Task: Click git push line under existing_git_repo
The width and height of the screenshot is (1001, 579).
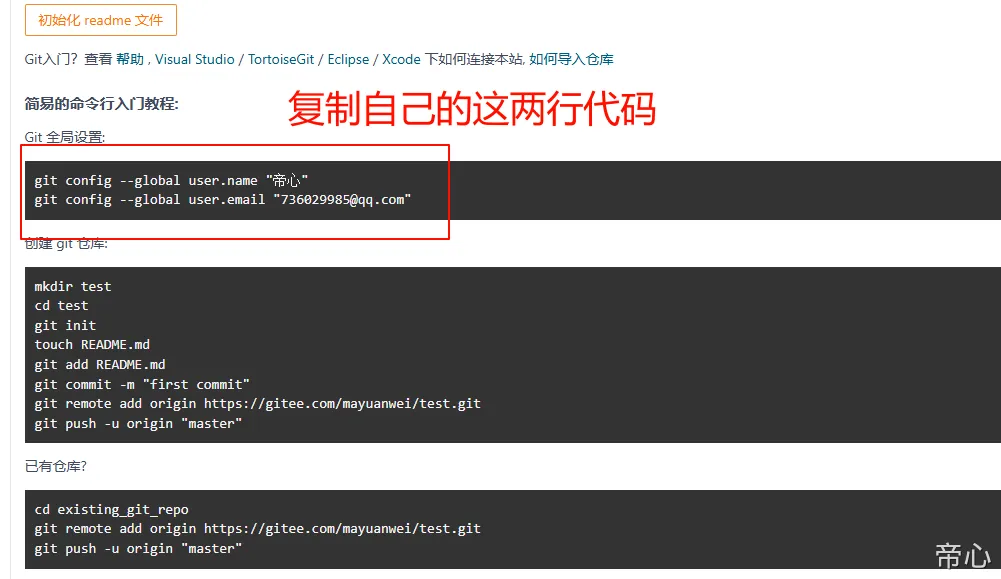Action: (x=138, y=548)
